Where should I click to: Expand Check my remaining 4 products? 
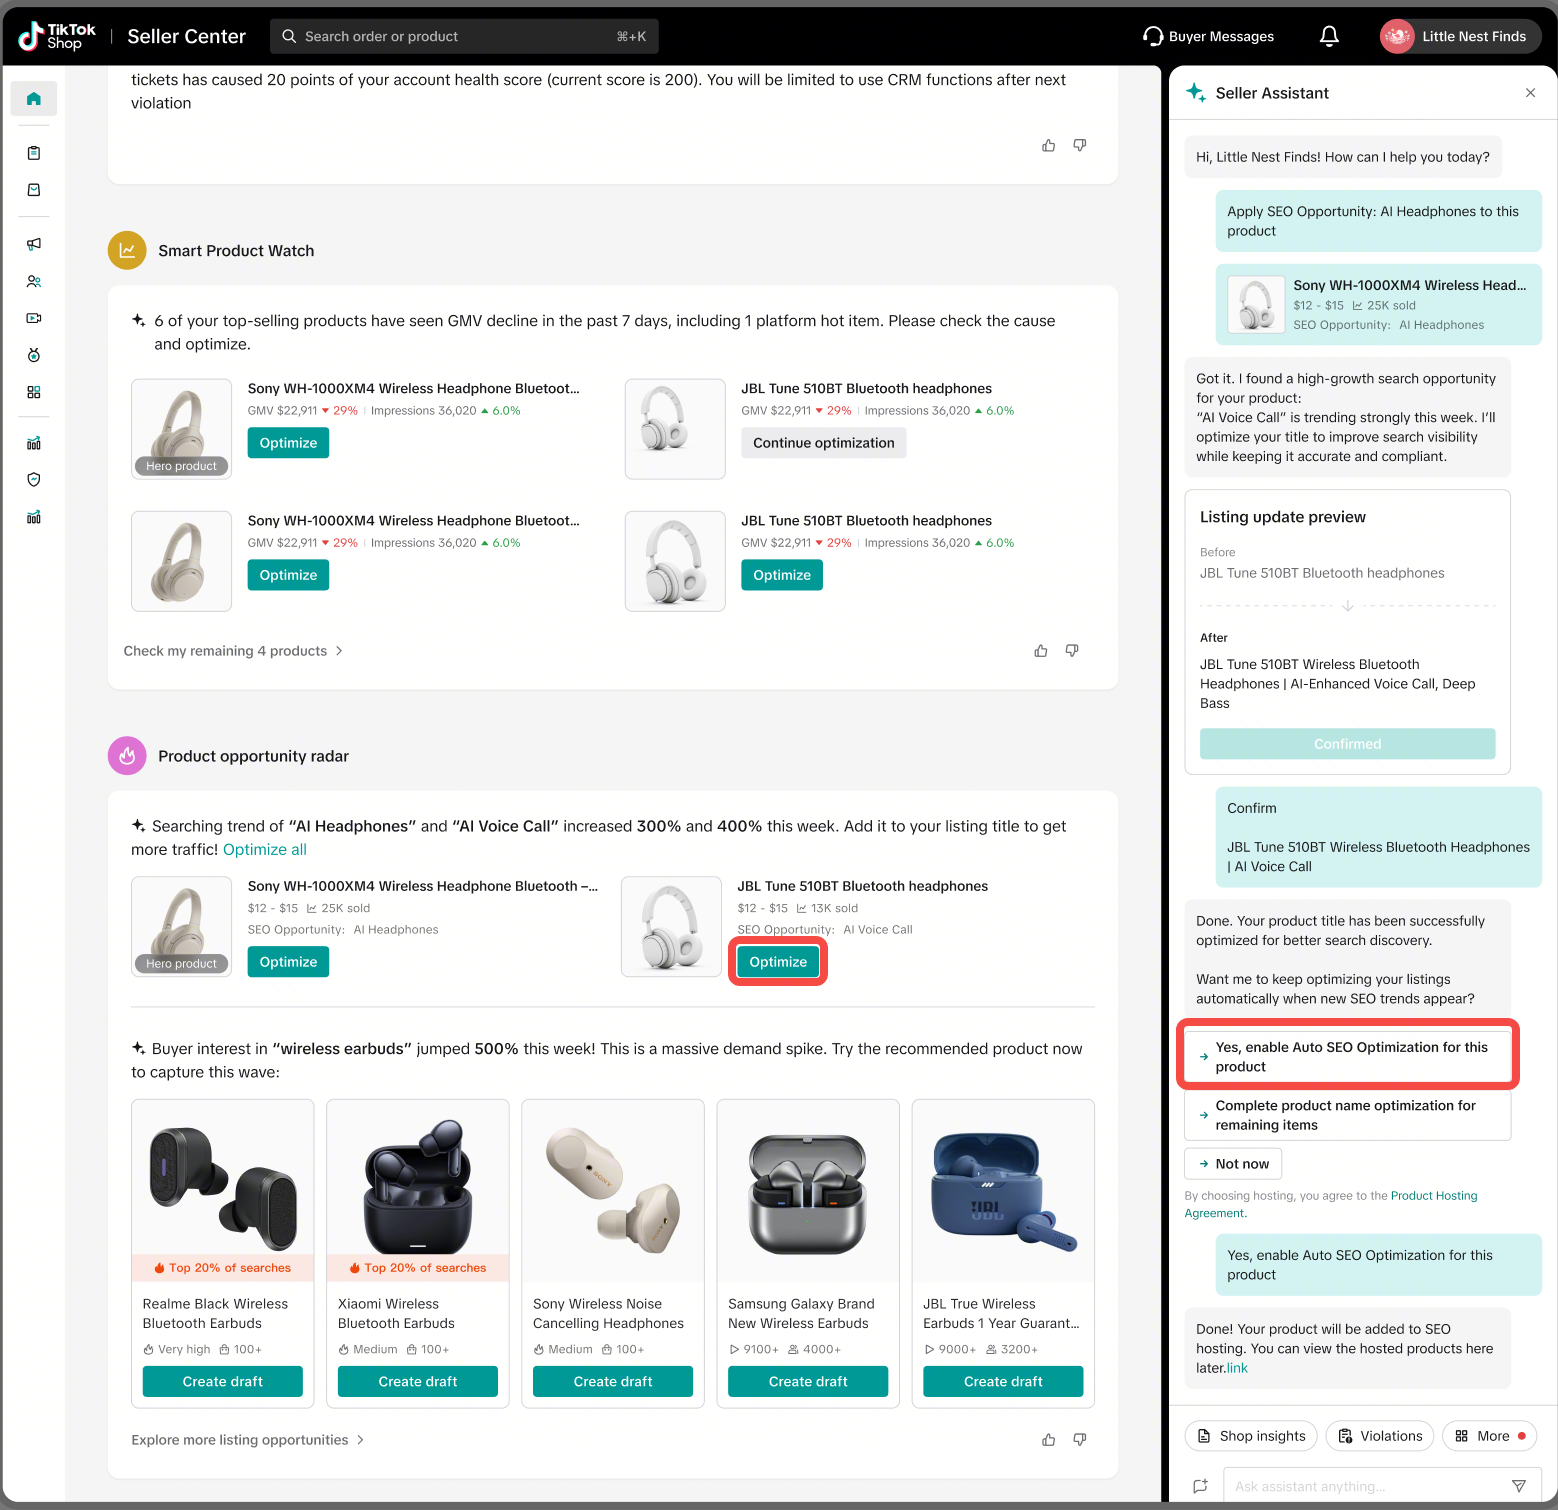233,651
